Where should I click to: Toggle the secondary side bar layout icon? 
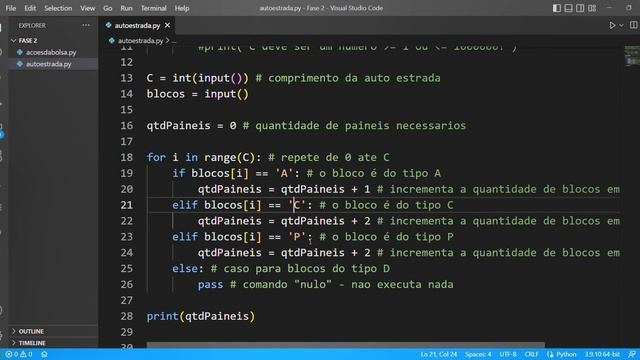[580, 8]
